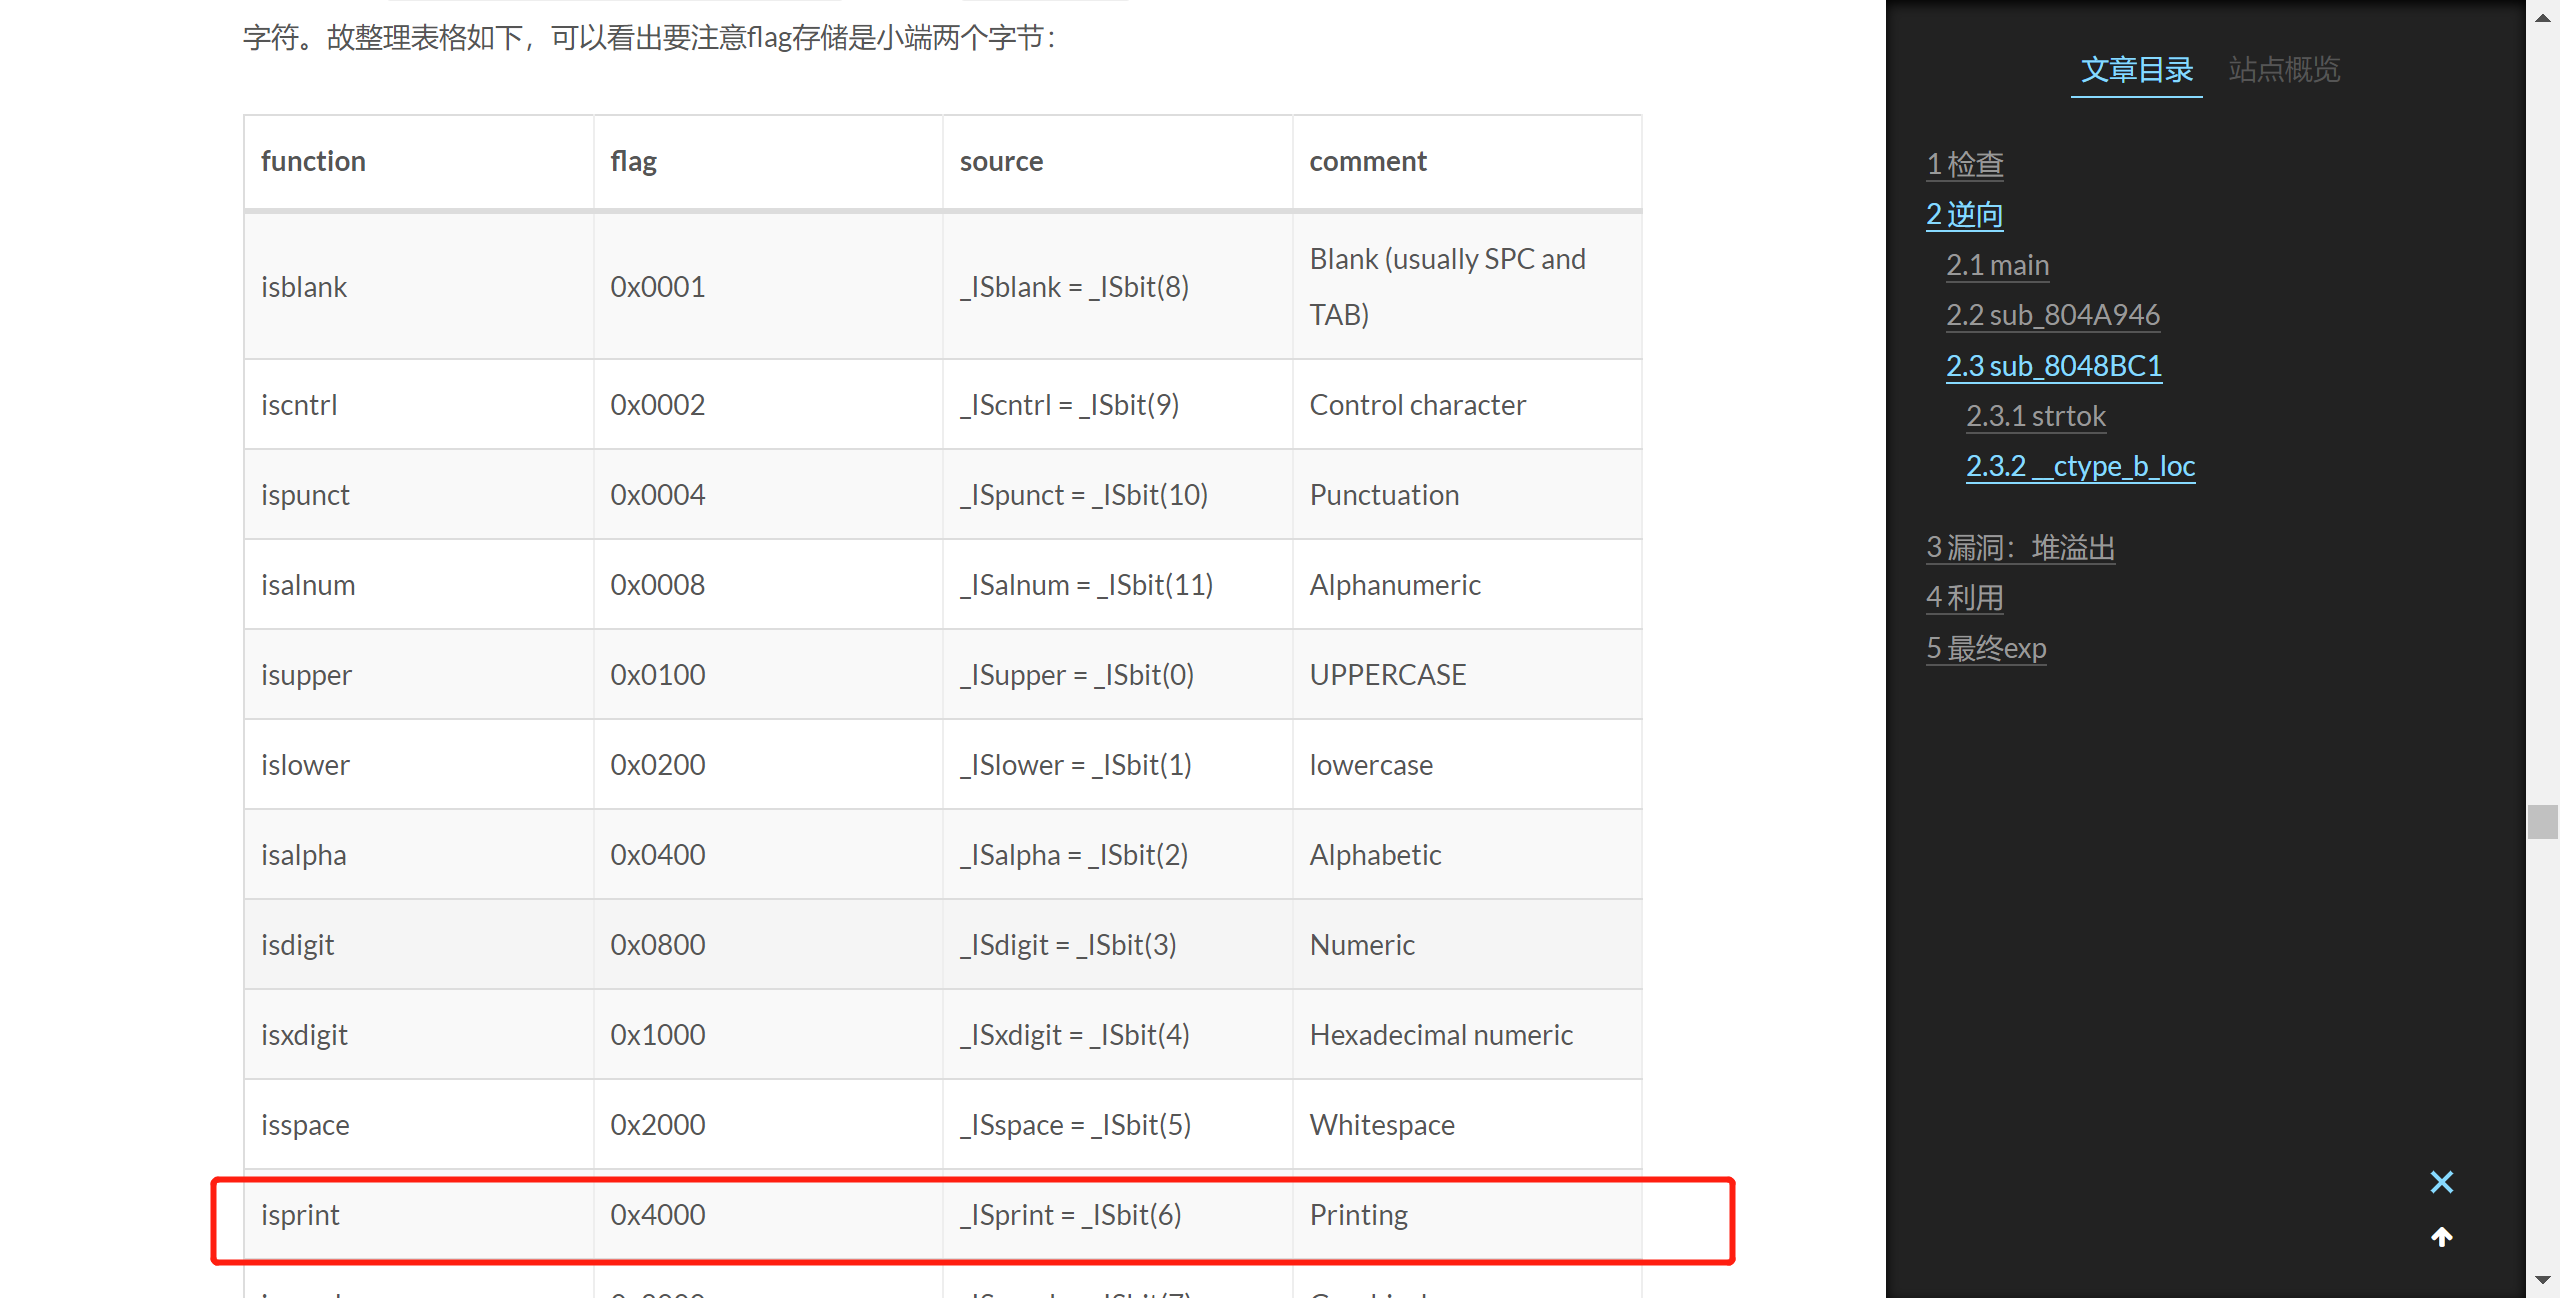Click the scrollbar down arrow
2560x1298 pixels.
coord(2542,1280)
